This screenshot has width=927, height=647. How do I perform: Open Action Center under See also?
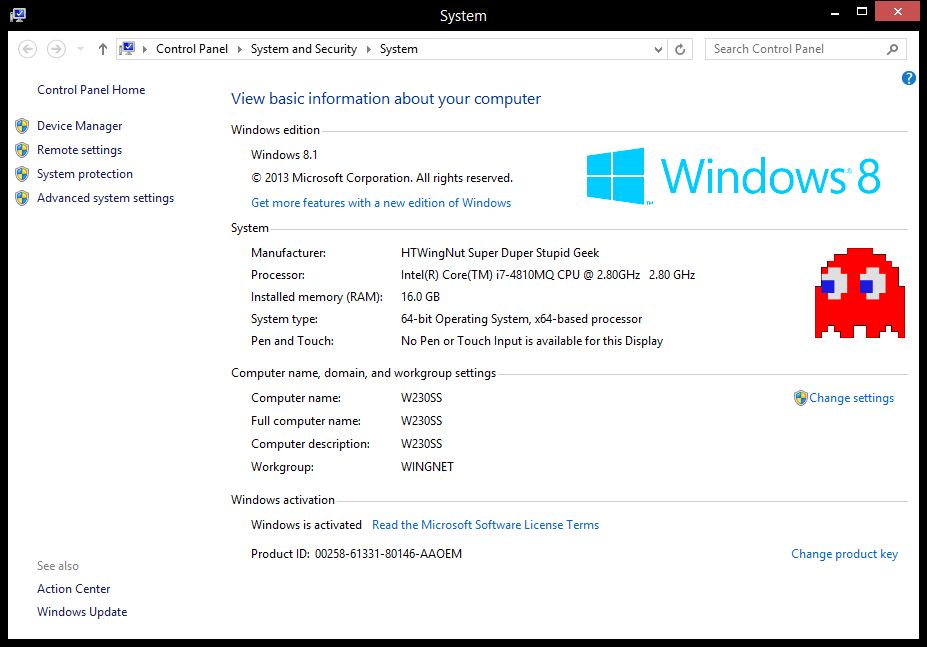(73, 589)
